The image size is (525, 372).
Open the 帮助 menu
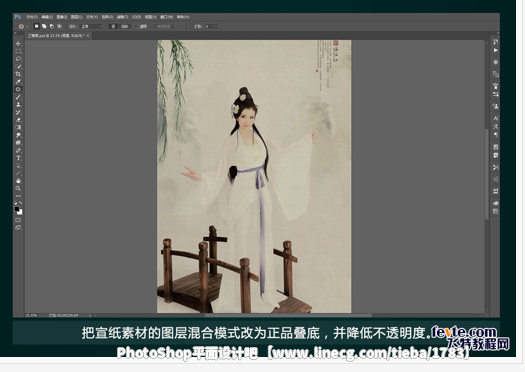point(183,17)
